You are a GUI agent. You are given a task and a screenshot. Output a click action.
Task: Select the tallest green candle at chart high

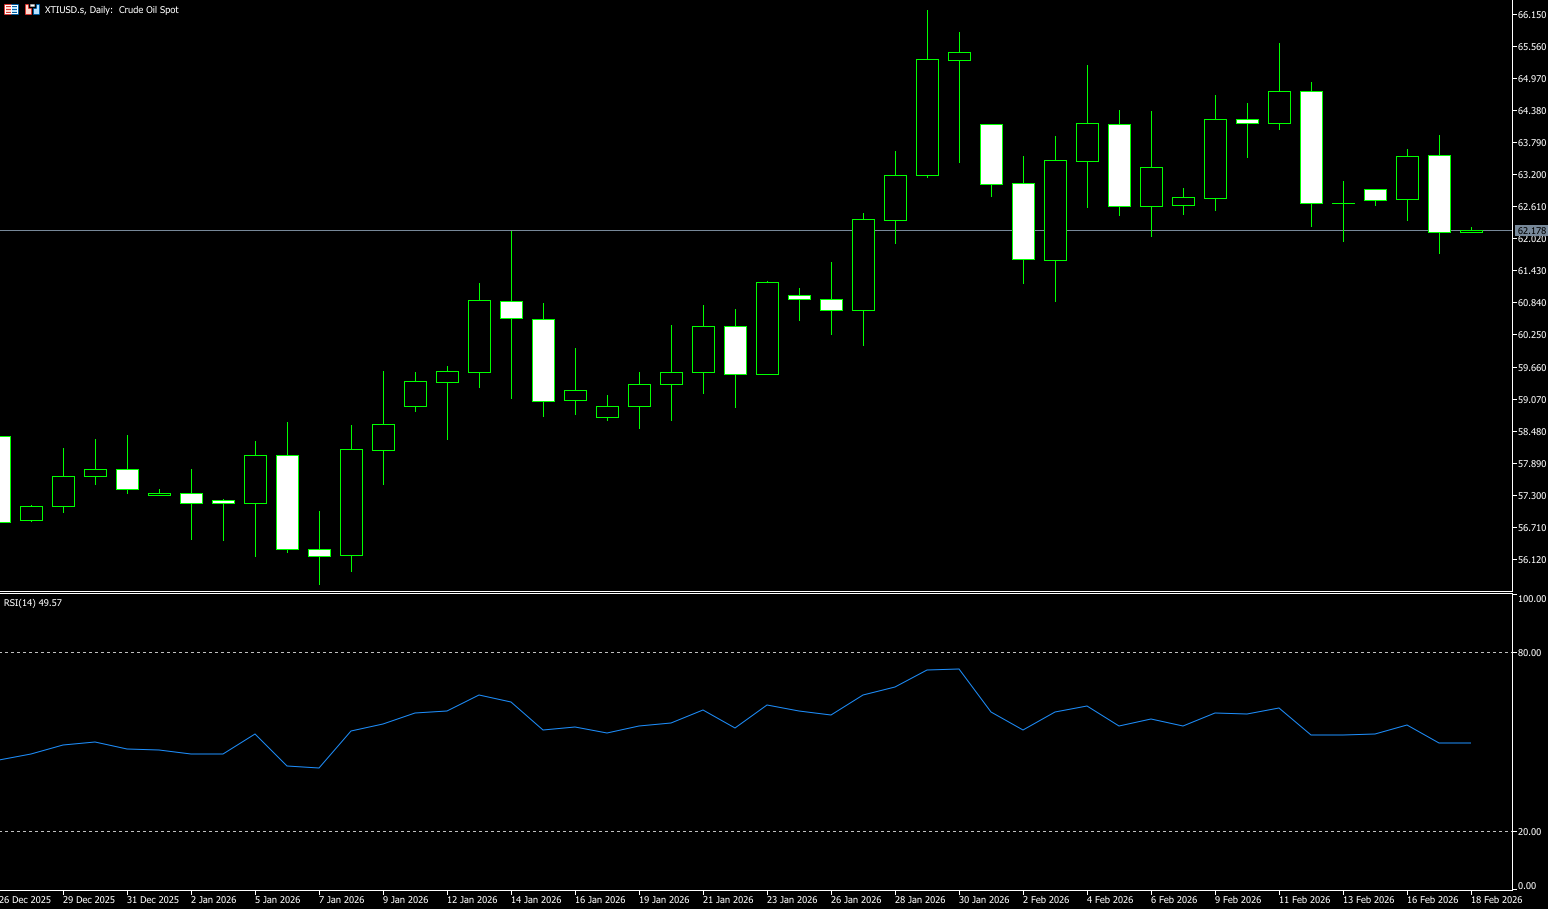927,117
